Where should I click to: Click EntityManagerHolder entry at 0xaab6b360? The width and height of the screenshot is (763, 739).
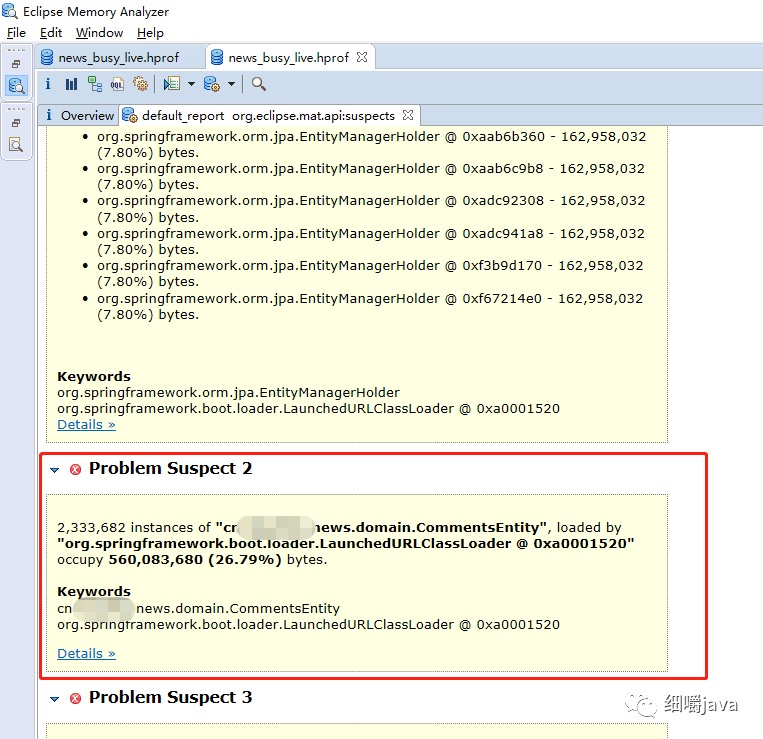click(371, 144)
